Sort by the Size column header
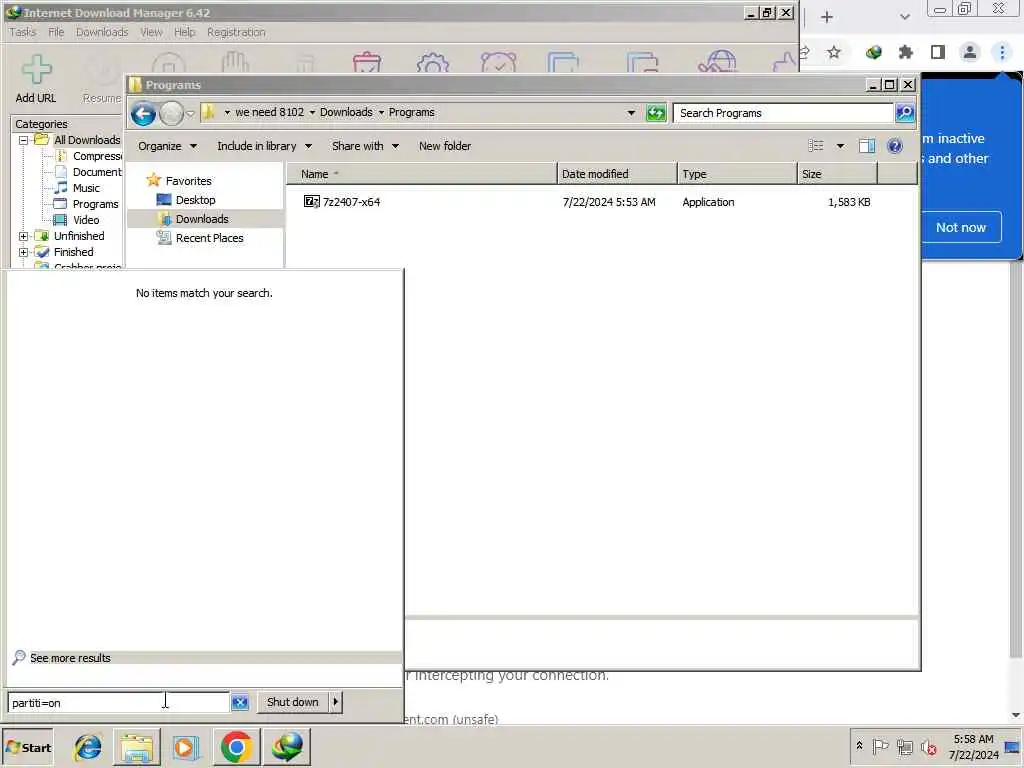 [x=837, y=174]
